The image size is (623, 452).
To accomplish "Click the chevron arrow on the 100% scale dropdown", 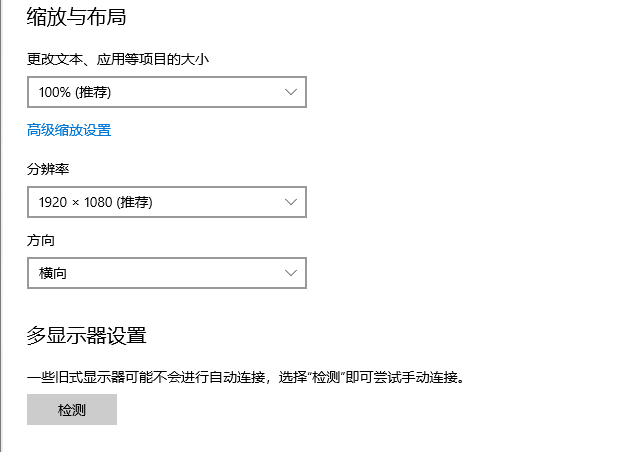I will point(291,92).
